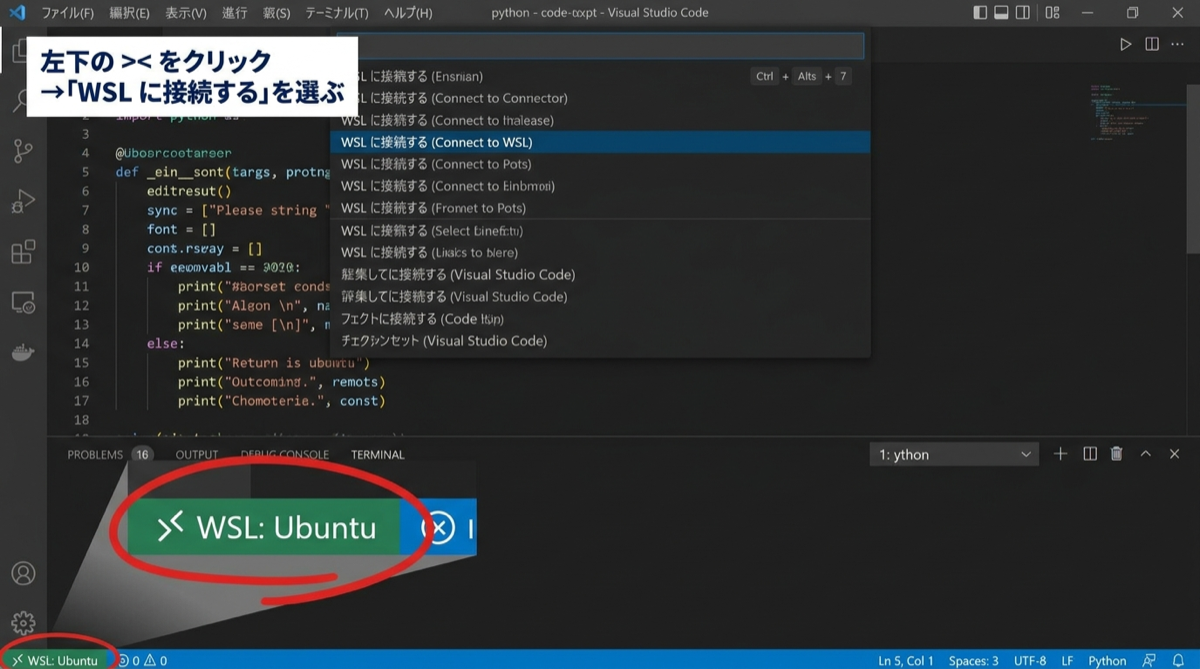Viewport: 1200px width, 669px height.
Task: Select the 'フェクトに接続する (Code' palette entry
Action: point(600,318)
